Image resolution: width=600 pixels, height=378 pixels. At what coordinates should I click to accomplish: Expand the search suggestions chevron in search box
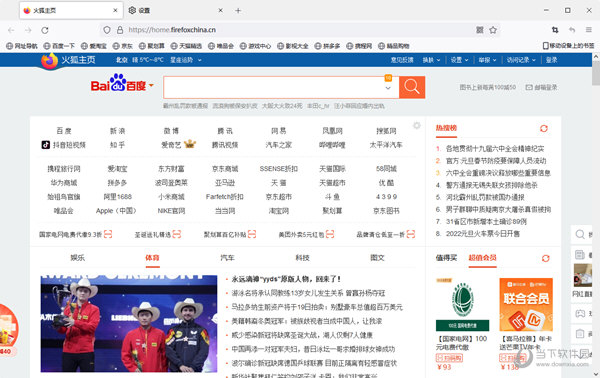(388, 88)
